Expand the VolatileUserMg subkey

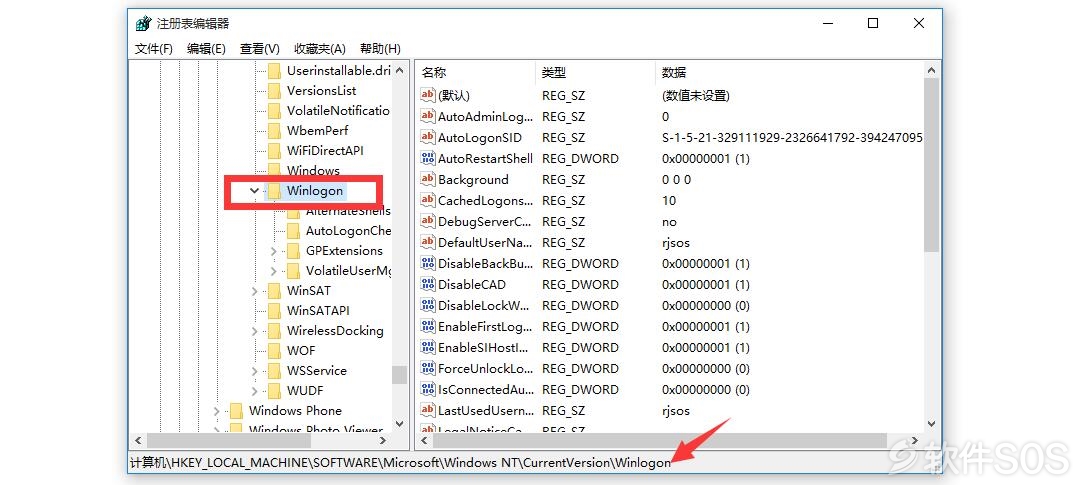(x=274, y=271)
